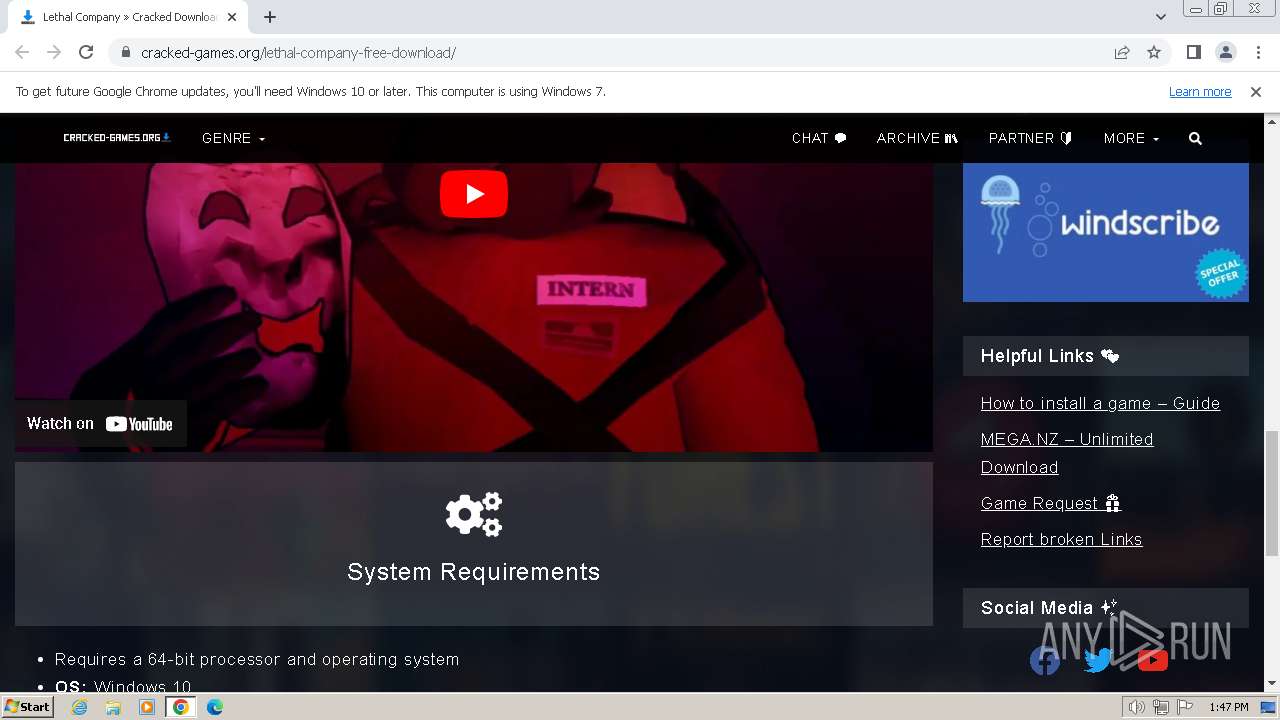Switch to Lethal Company tab
The width and height of the screenshot is (1280, 720).
point(128,17)
